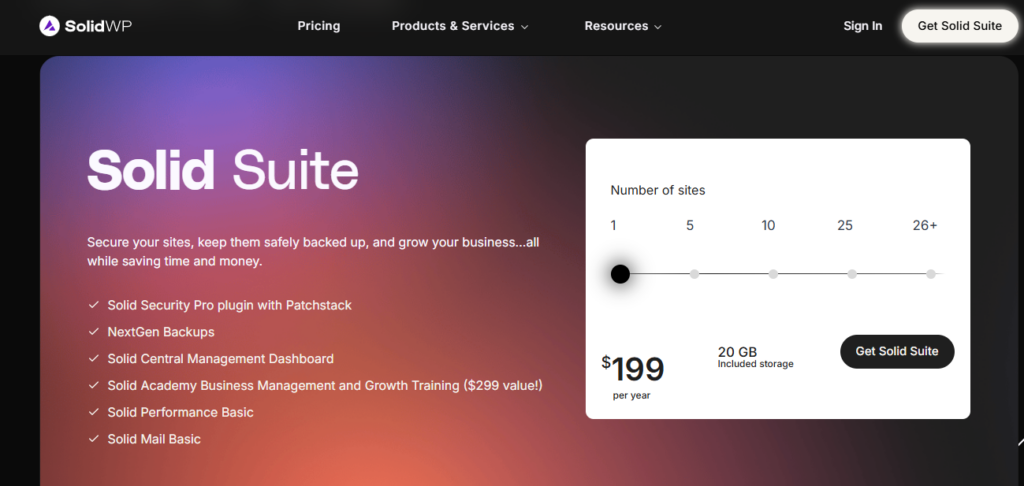
Task: Click the SolidWP wordmark text
Action: pyautogui.click(x=100, y=26)
